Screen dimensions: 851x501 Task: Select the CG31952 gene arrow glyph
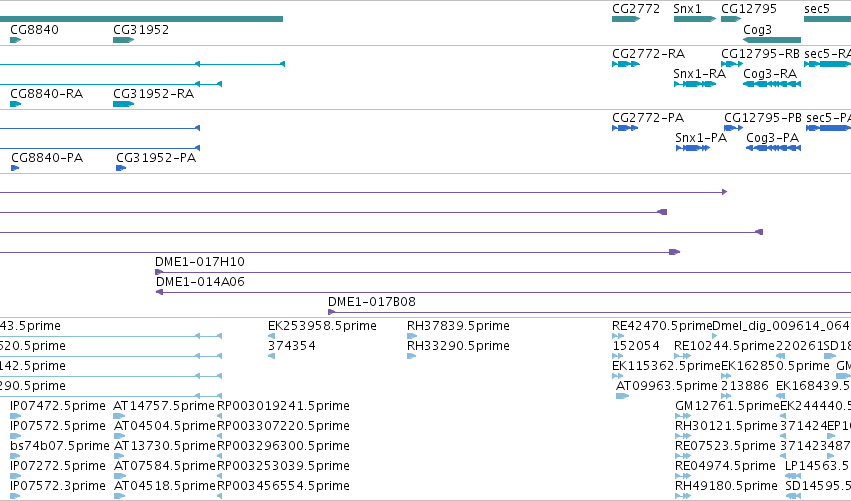coord(123,40)
